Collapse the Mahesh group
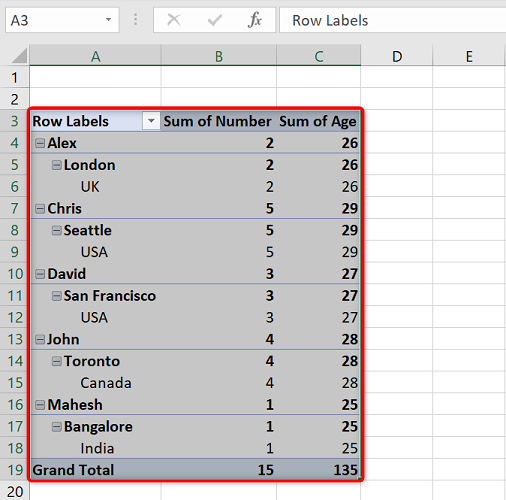Image resolution: width=506 pixels, height=500 pixels. [40, 405]
